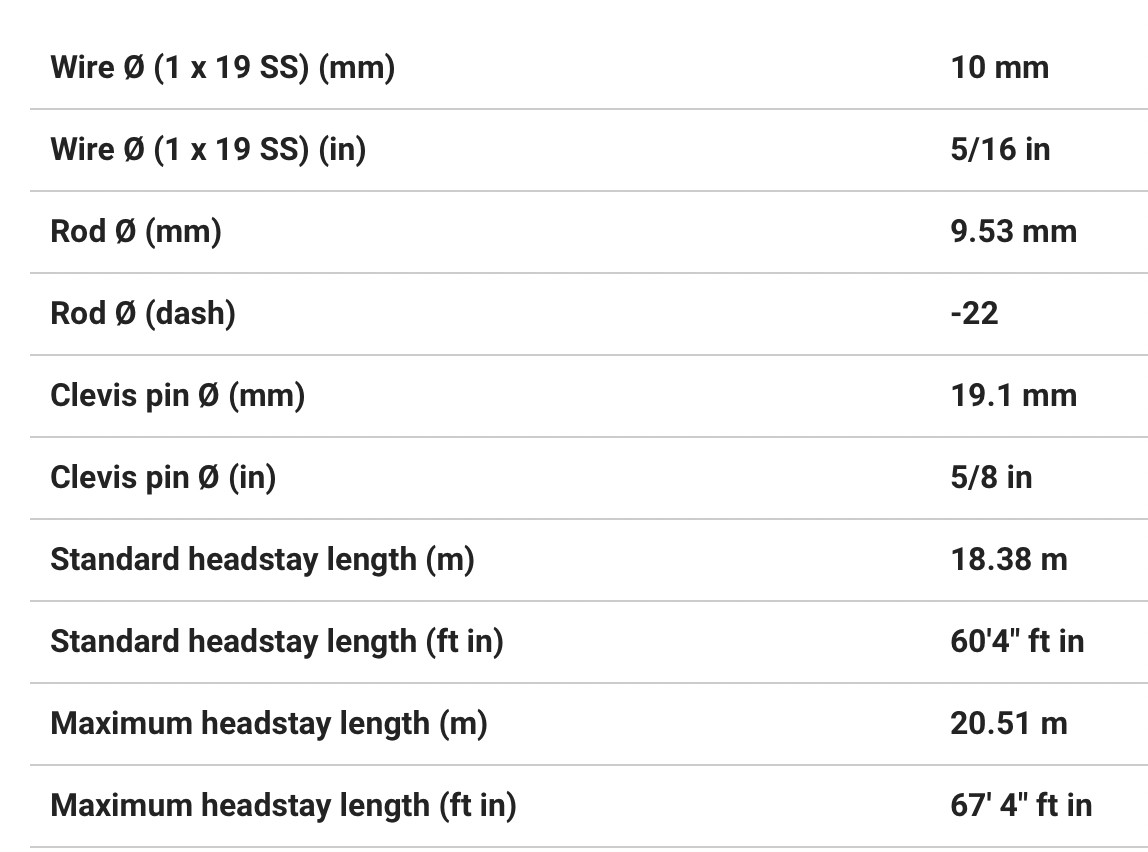Screen dimensions: 1148x852
Task: Click the '5/16 in' wire value
Action: pos(1000,150)
